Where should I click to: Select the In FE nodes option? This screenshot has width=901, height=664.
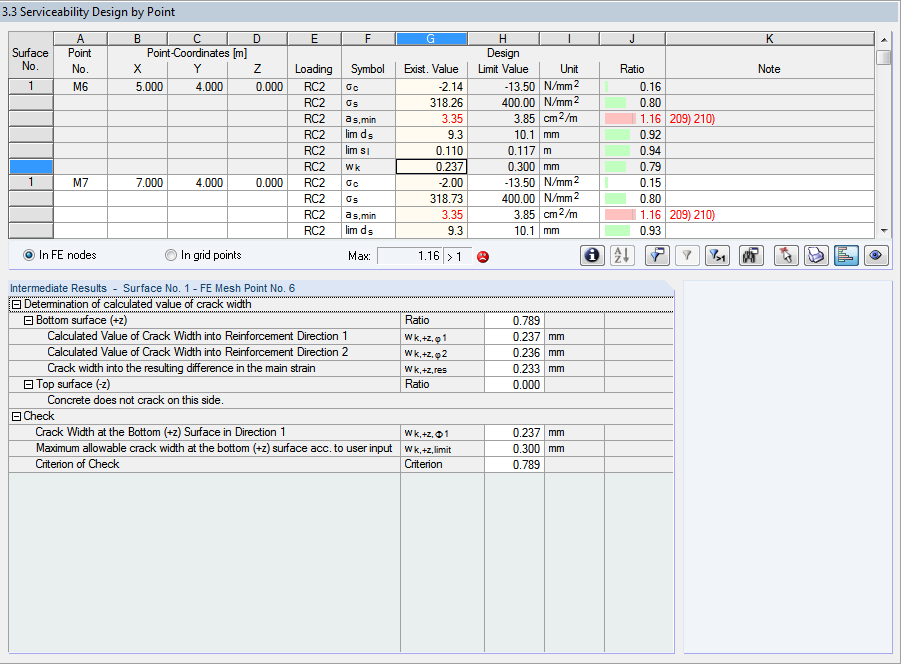coord(28,255)
